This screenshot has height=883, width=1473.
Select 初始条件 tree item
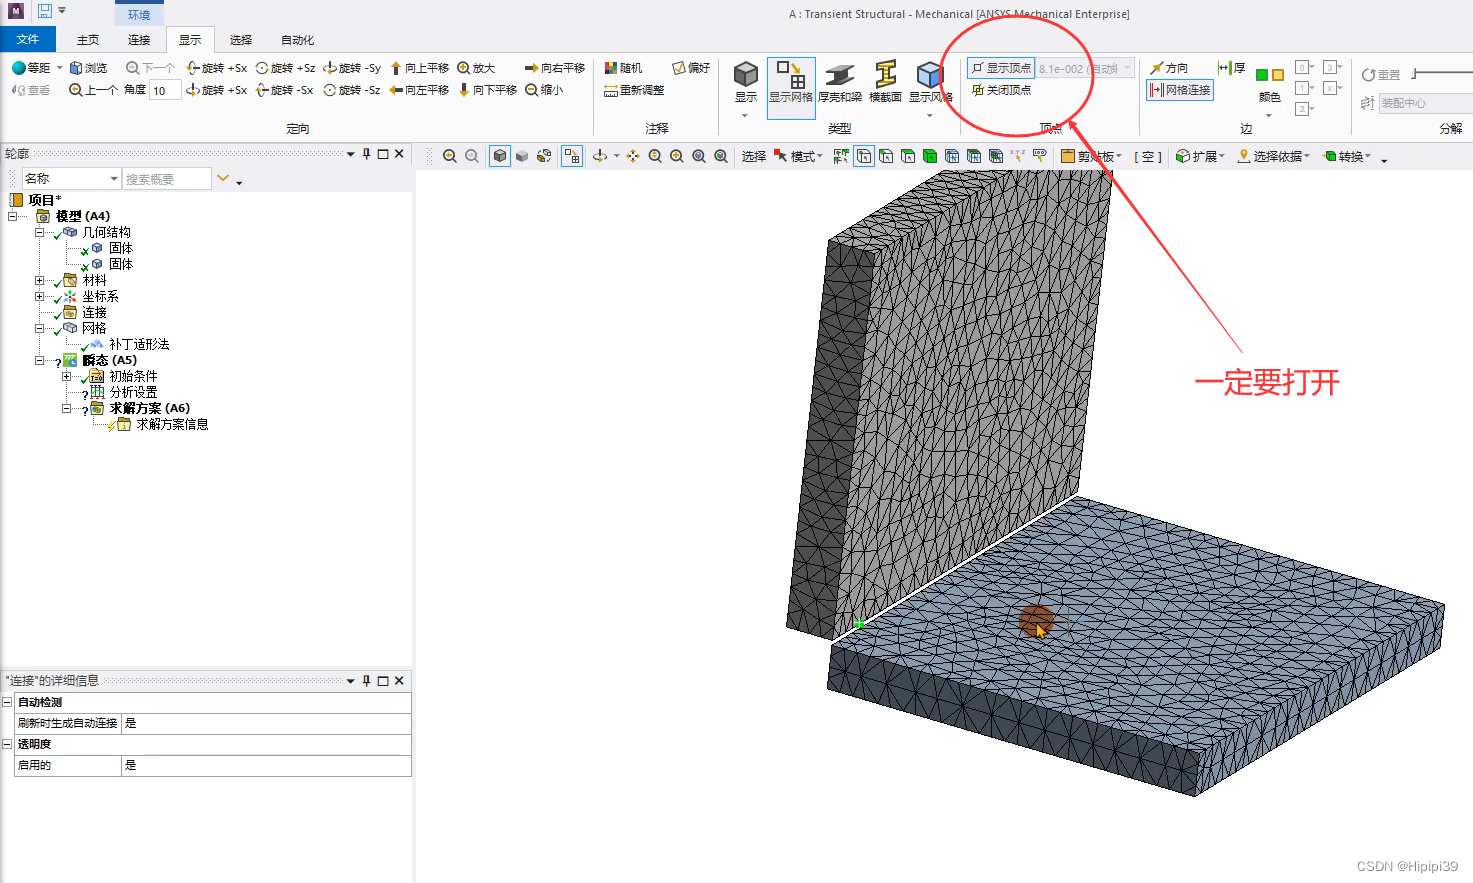133,376
